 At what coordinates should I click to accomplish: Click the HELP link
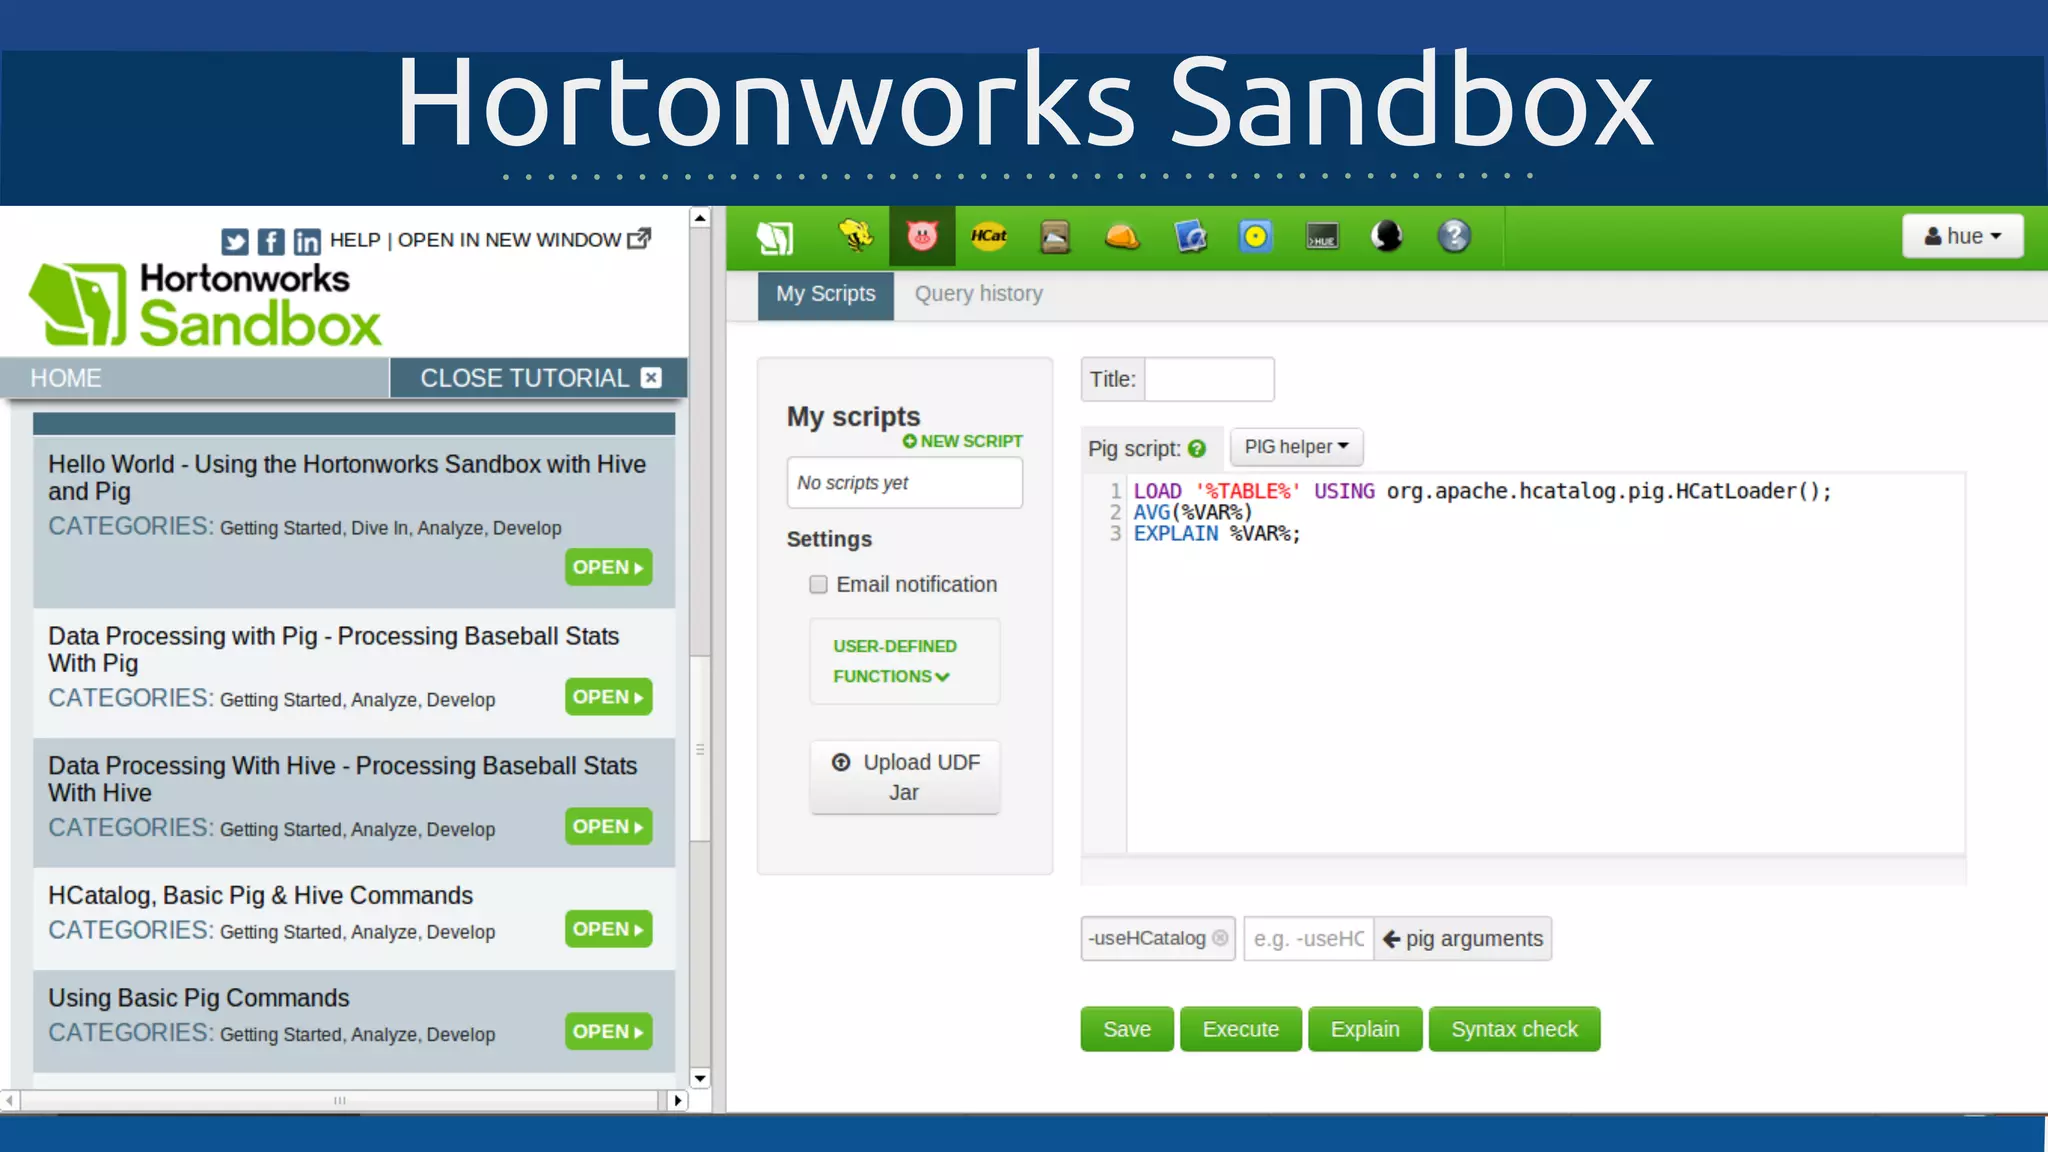tap(355, 240)
